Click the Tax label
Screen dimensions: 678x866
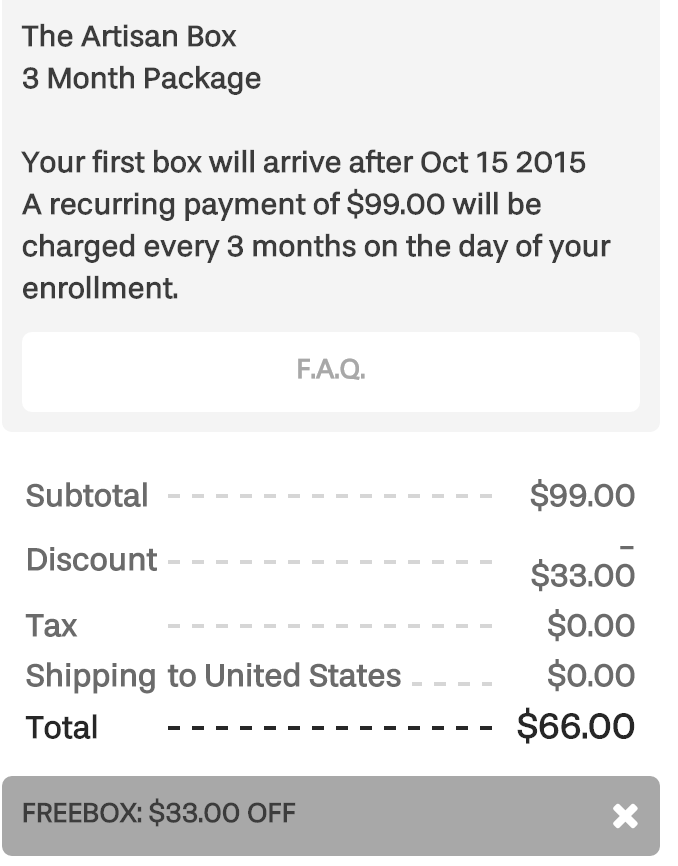pyautogui.click(x=51, y=626)
